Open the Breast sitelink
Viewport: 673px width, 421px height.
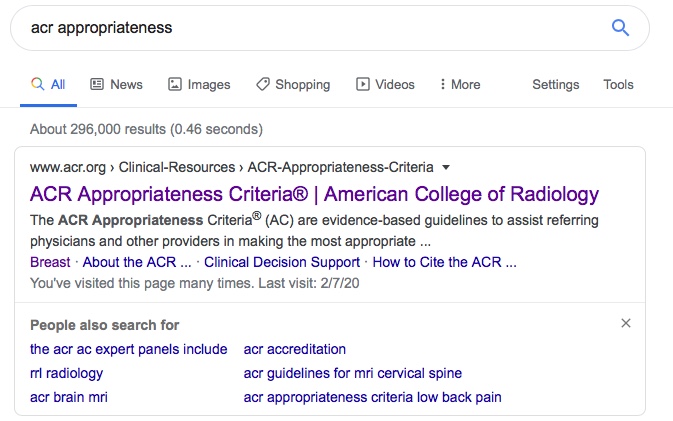[x=50, y=262]
